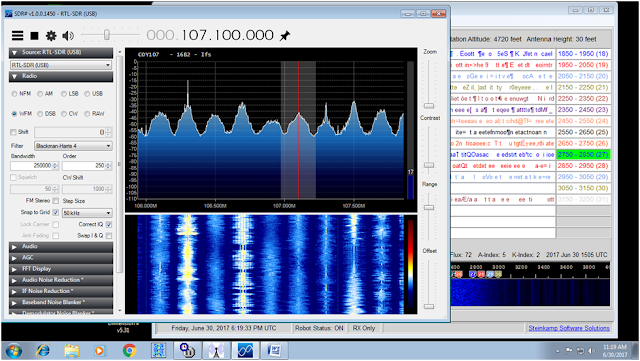Screen dimensions: 640x361
Task: Click the taskbar clock showing 11:19 AM
Action: coord(615,351)
